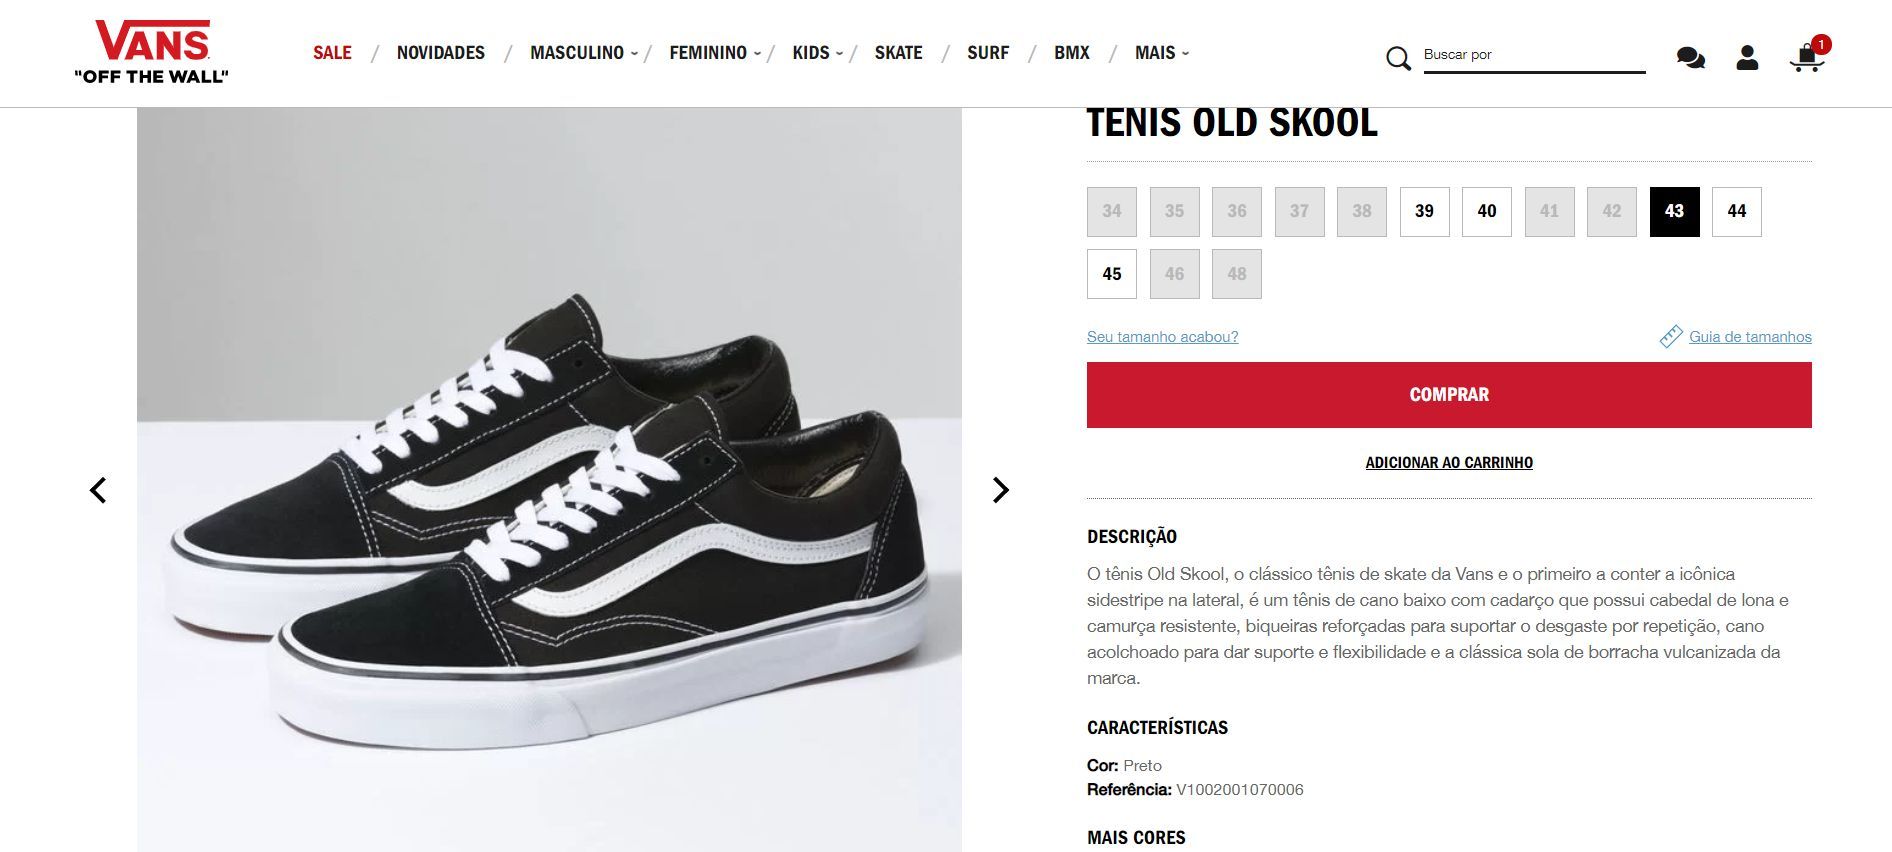Viewport: 1892px width, 852px height.
Task: Open the Skate menu item
Action: click(x=898, y=53)
